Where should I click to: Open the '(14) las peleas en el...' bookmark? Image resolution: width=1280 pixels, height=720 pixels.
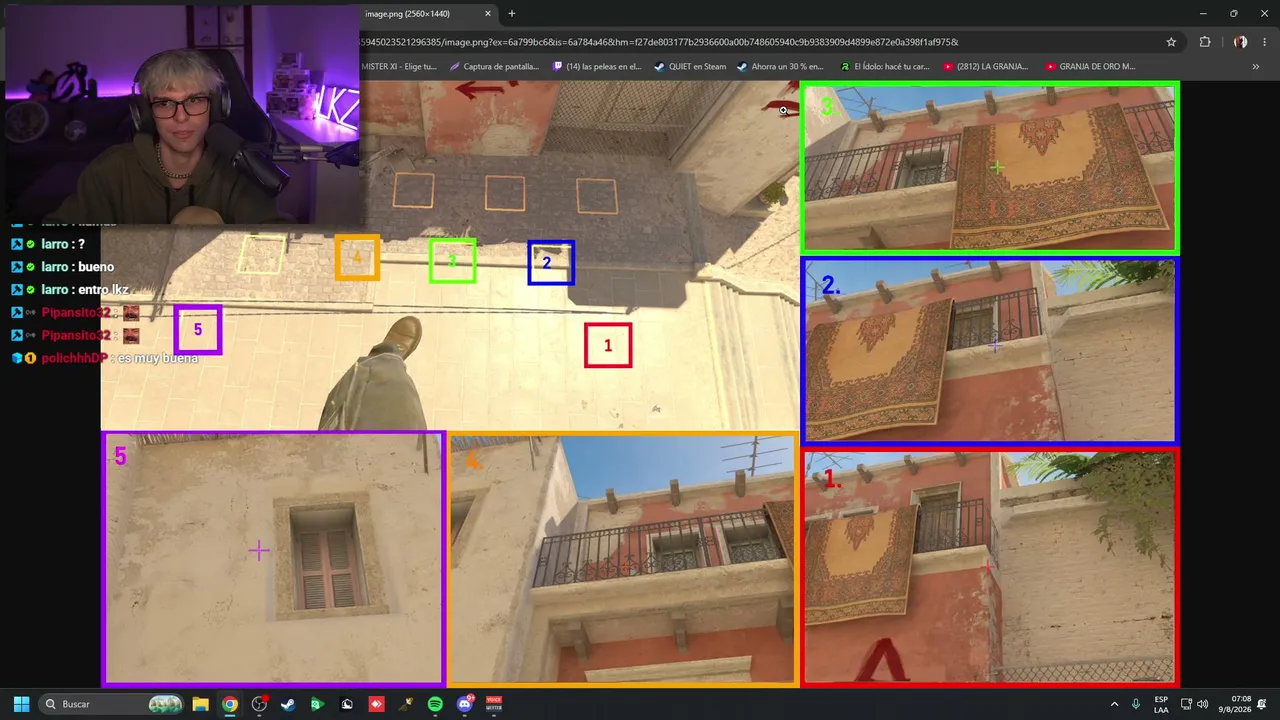(x=597, y=67)
